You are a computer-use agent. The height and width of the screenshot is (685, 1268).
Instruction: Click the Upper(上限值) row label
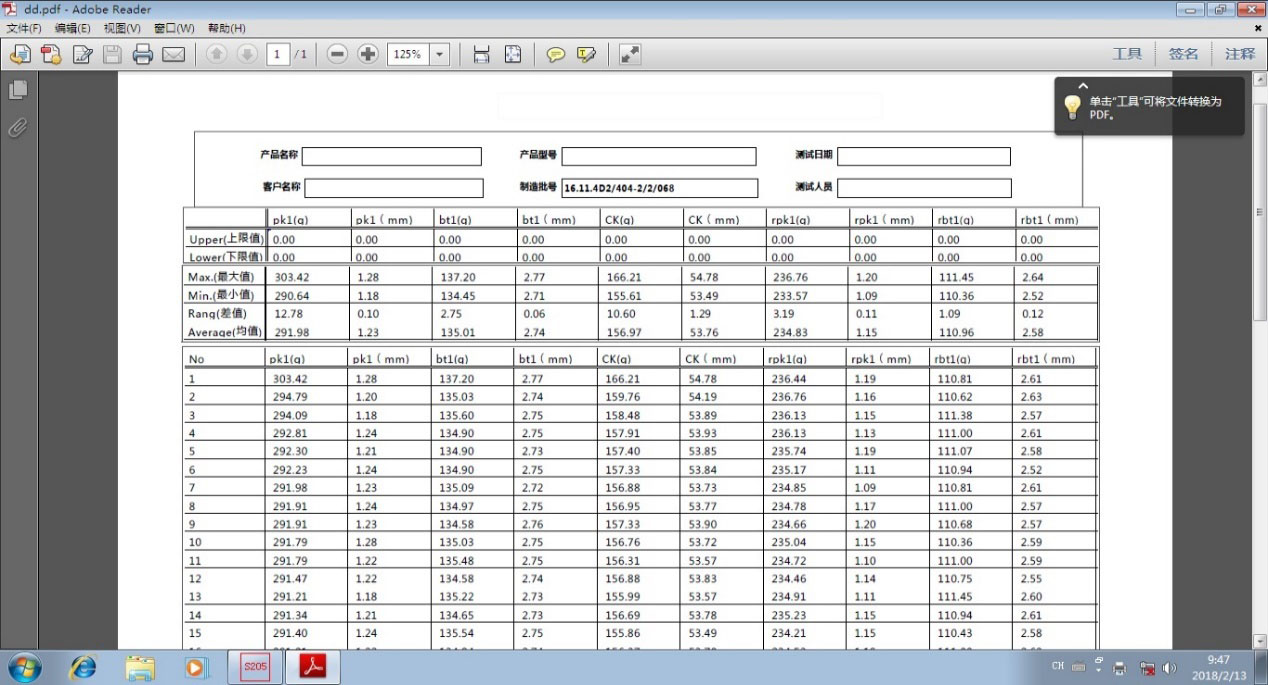226,240
